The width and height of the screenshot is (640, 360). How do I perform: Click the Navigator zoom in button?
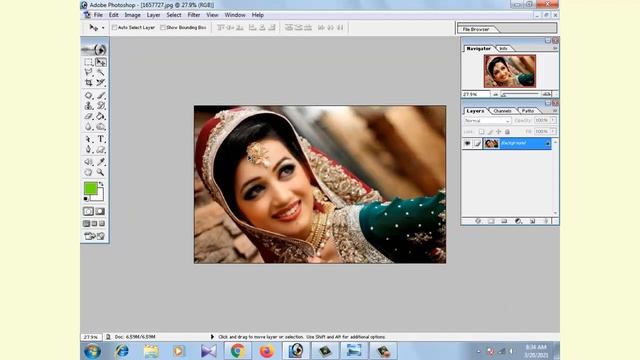(x=547, y=94)
